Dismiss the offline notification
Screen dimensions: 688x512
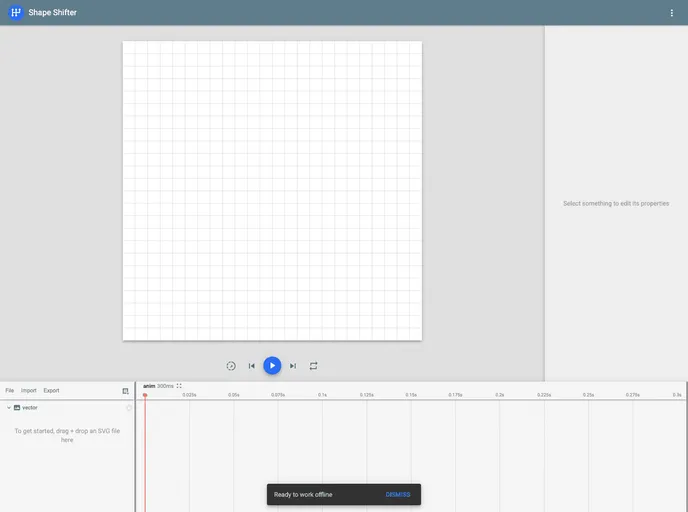[398, 494]
